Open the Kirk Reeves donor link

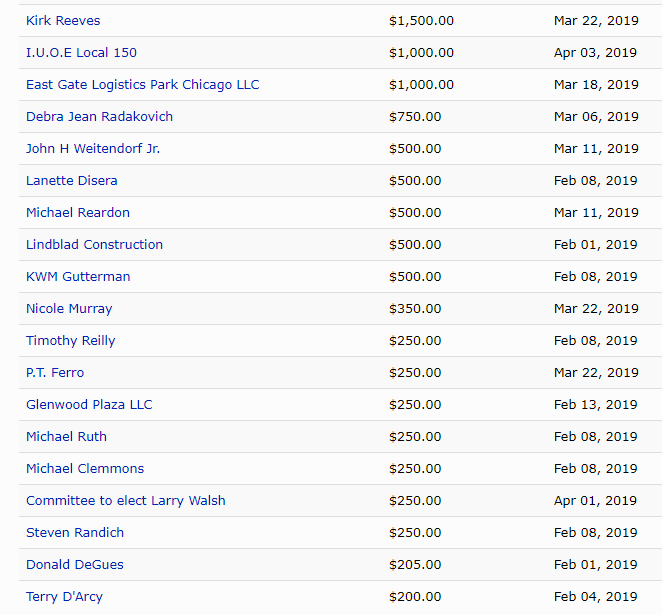point(63,21)
